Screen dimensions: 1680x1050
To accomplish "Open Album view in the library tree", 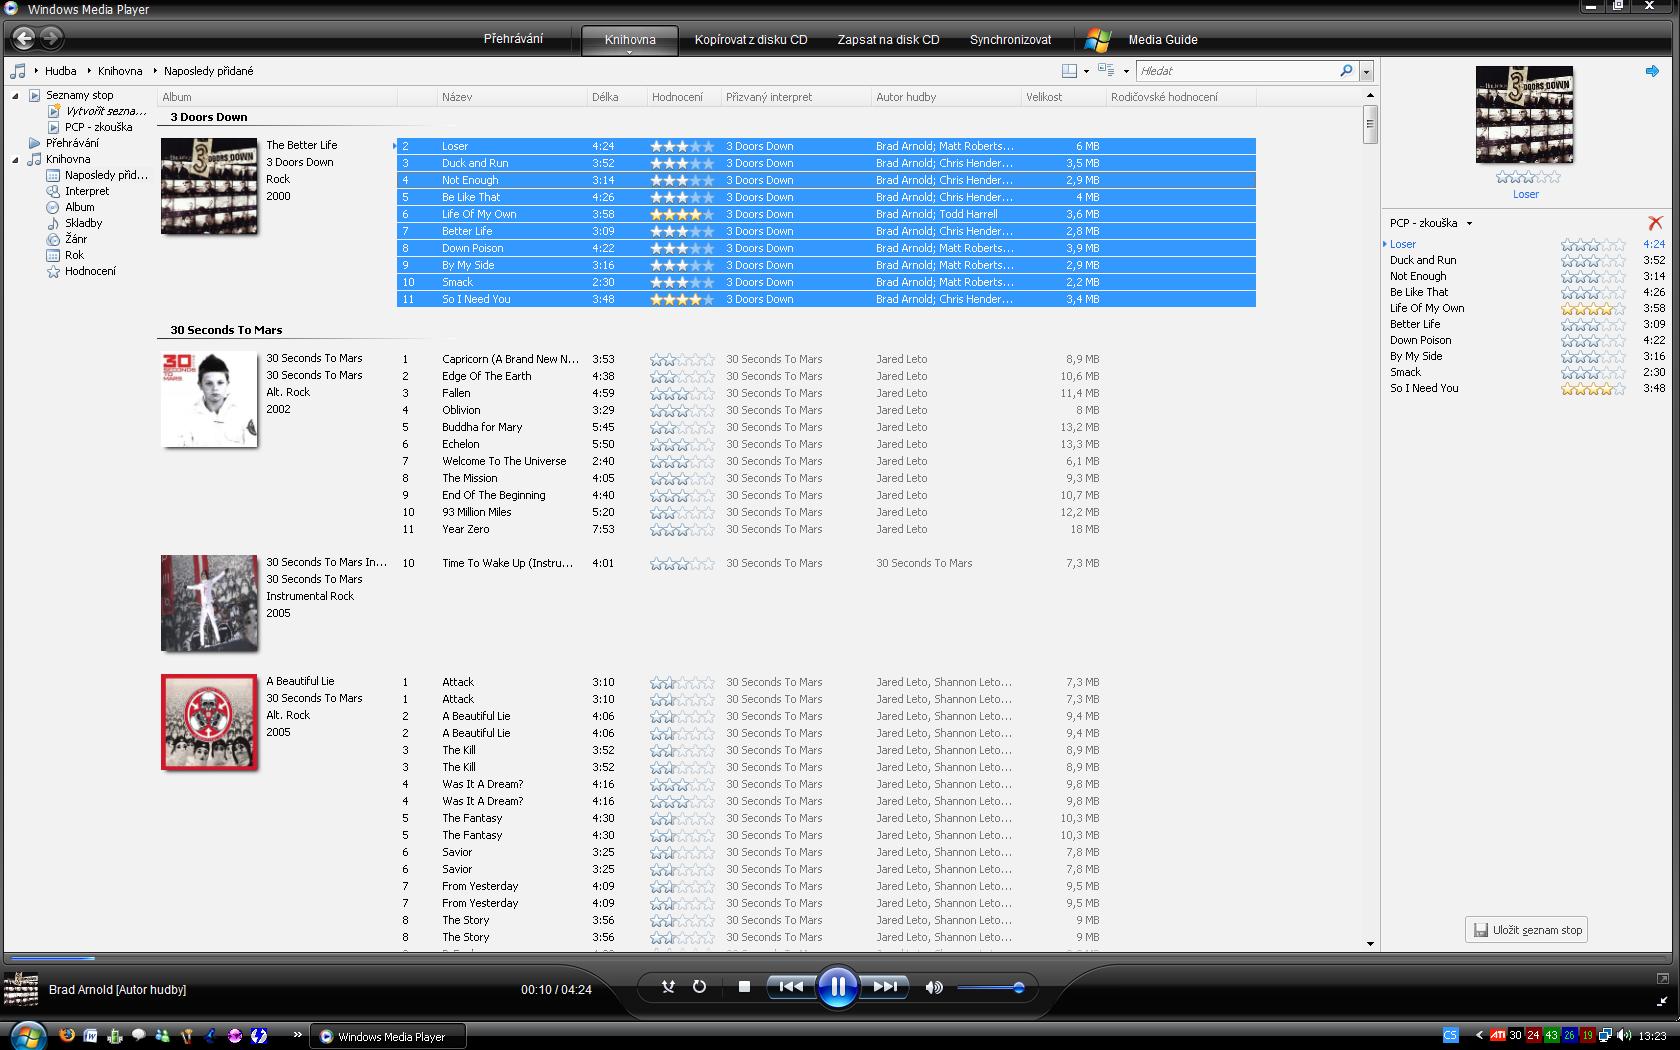I will point(80,207).
